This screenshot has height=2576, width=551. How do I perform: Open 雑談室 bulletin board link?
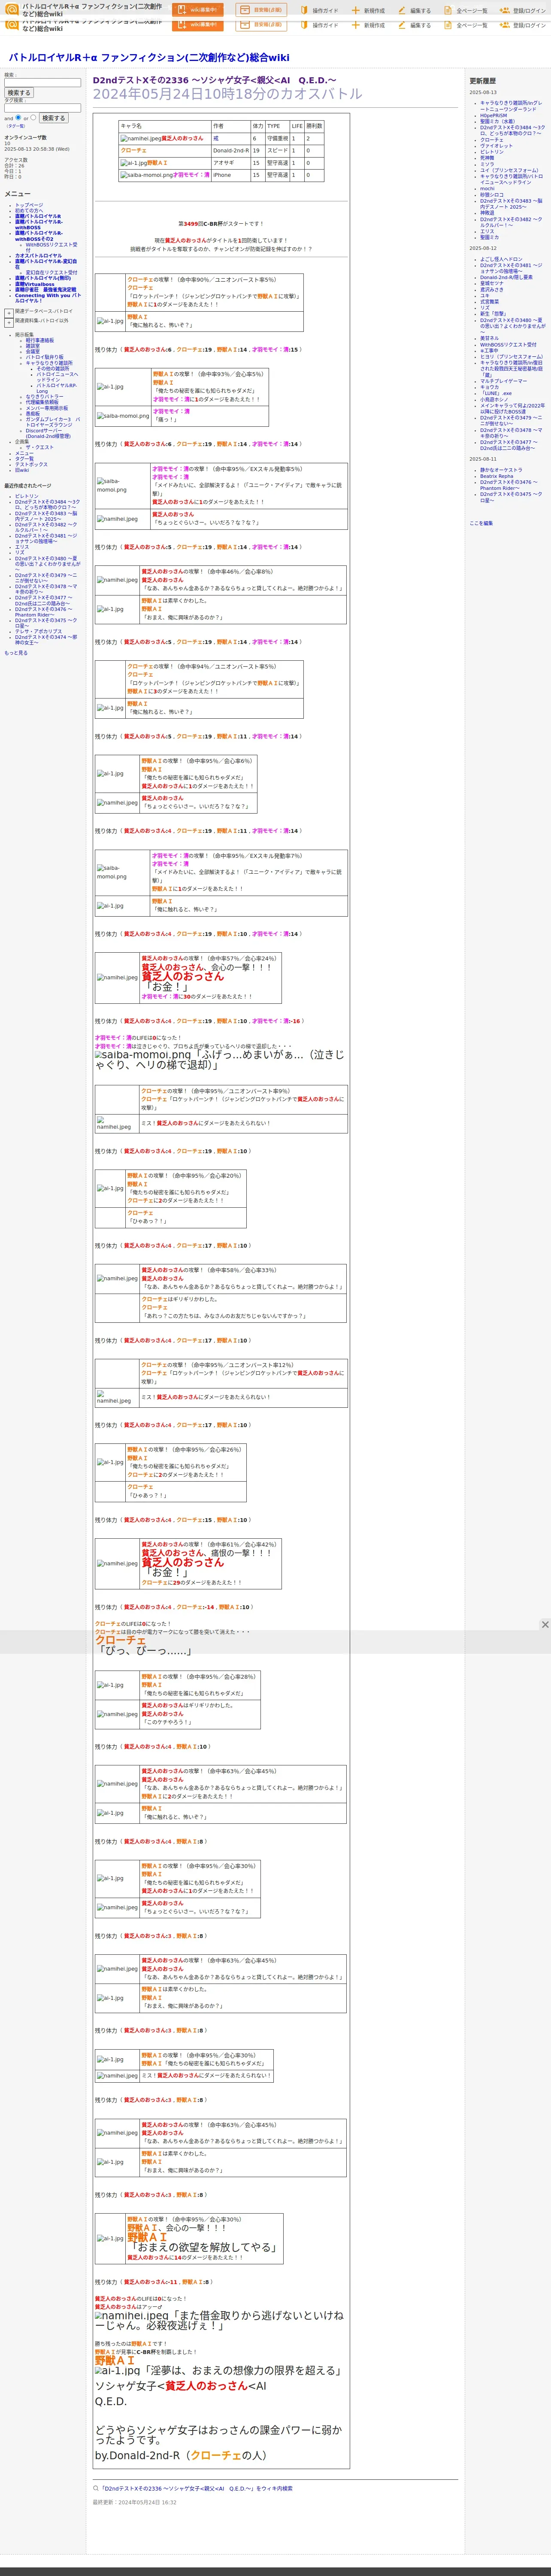[x=33, y=346]
